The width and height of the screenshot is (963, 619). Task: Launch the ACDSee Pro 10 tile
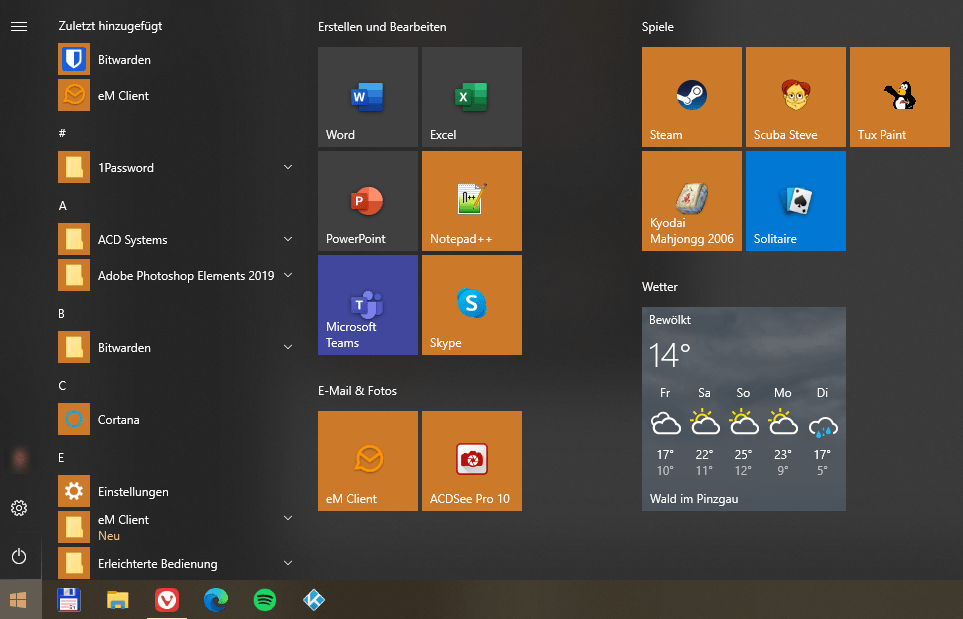coord(472,461)
